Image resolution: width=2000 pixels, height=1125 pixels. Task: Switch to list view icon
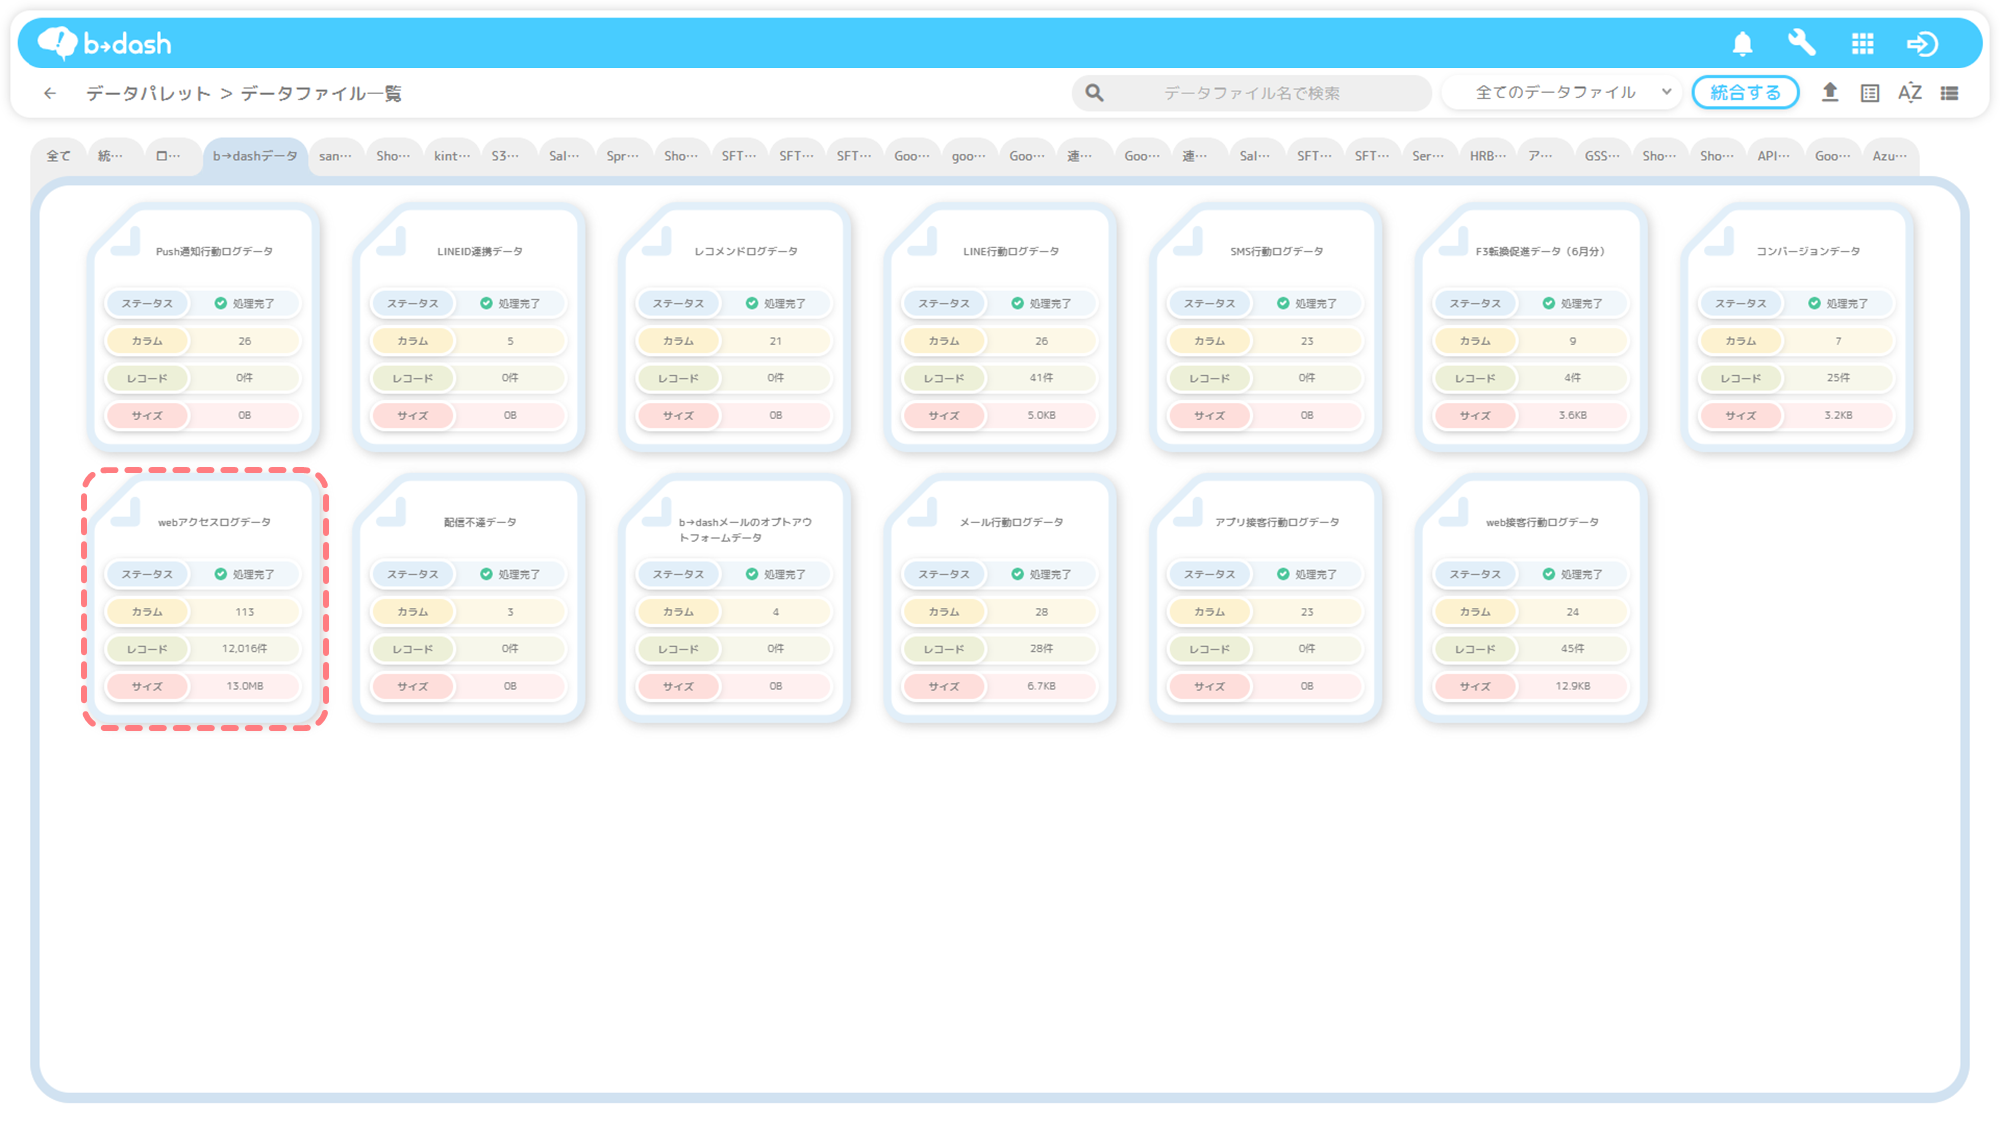(x=1949, y=93)
